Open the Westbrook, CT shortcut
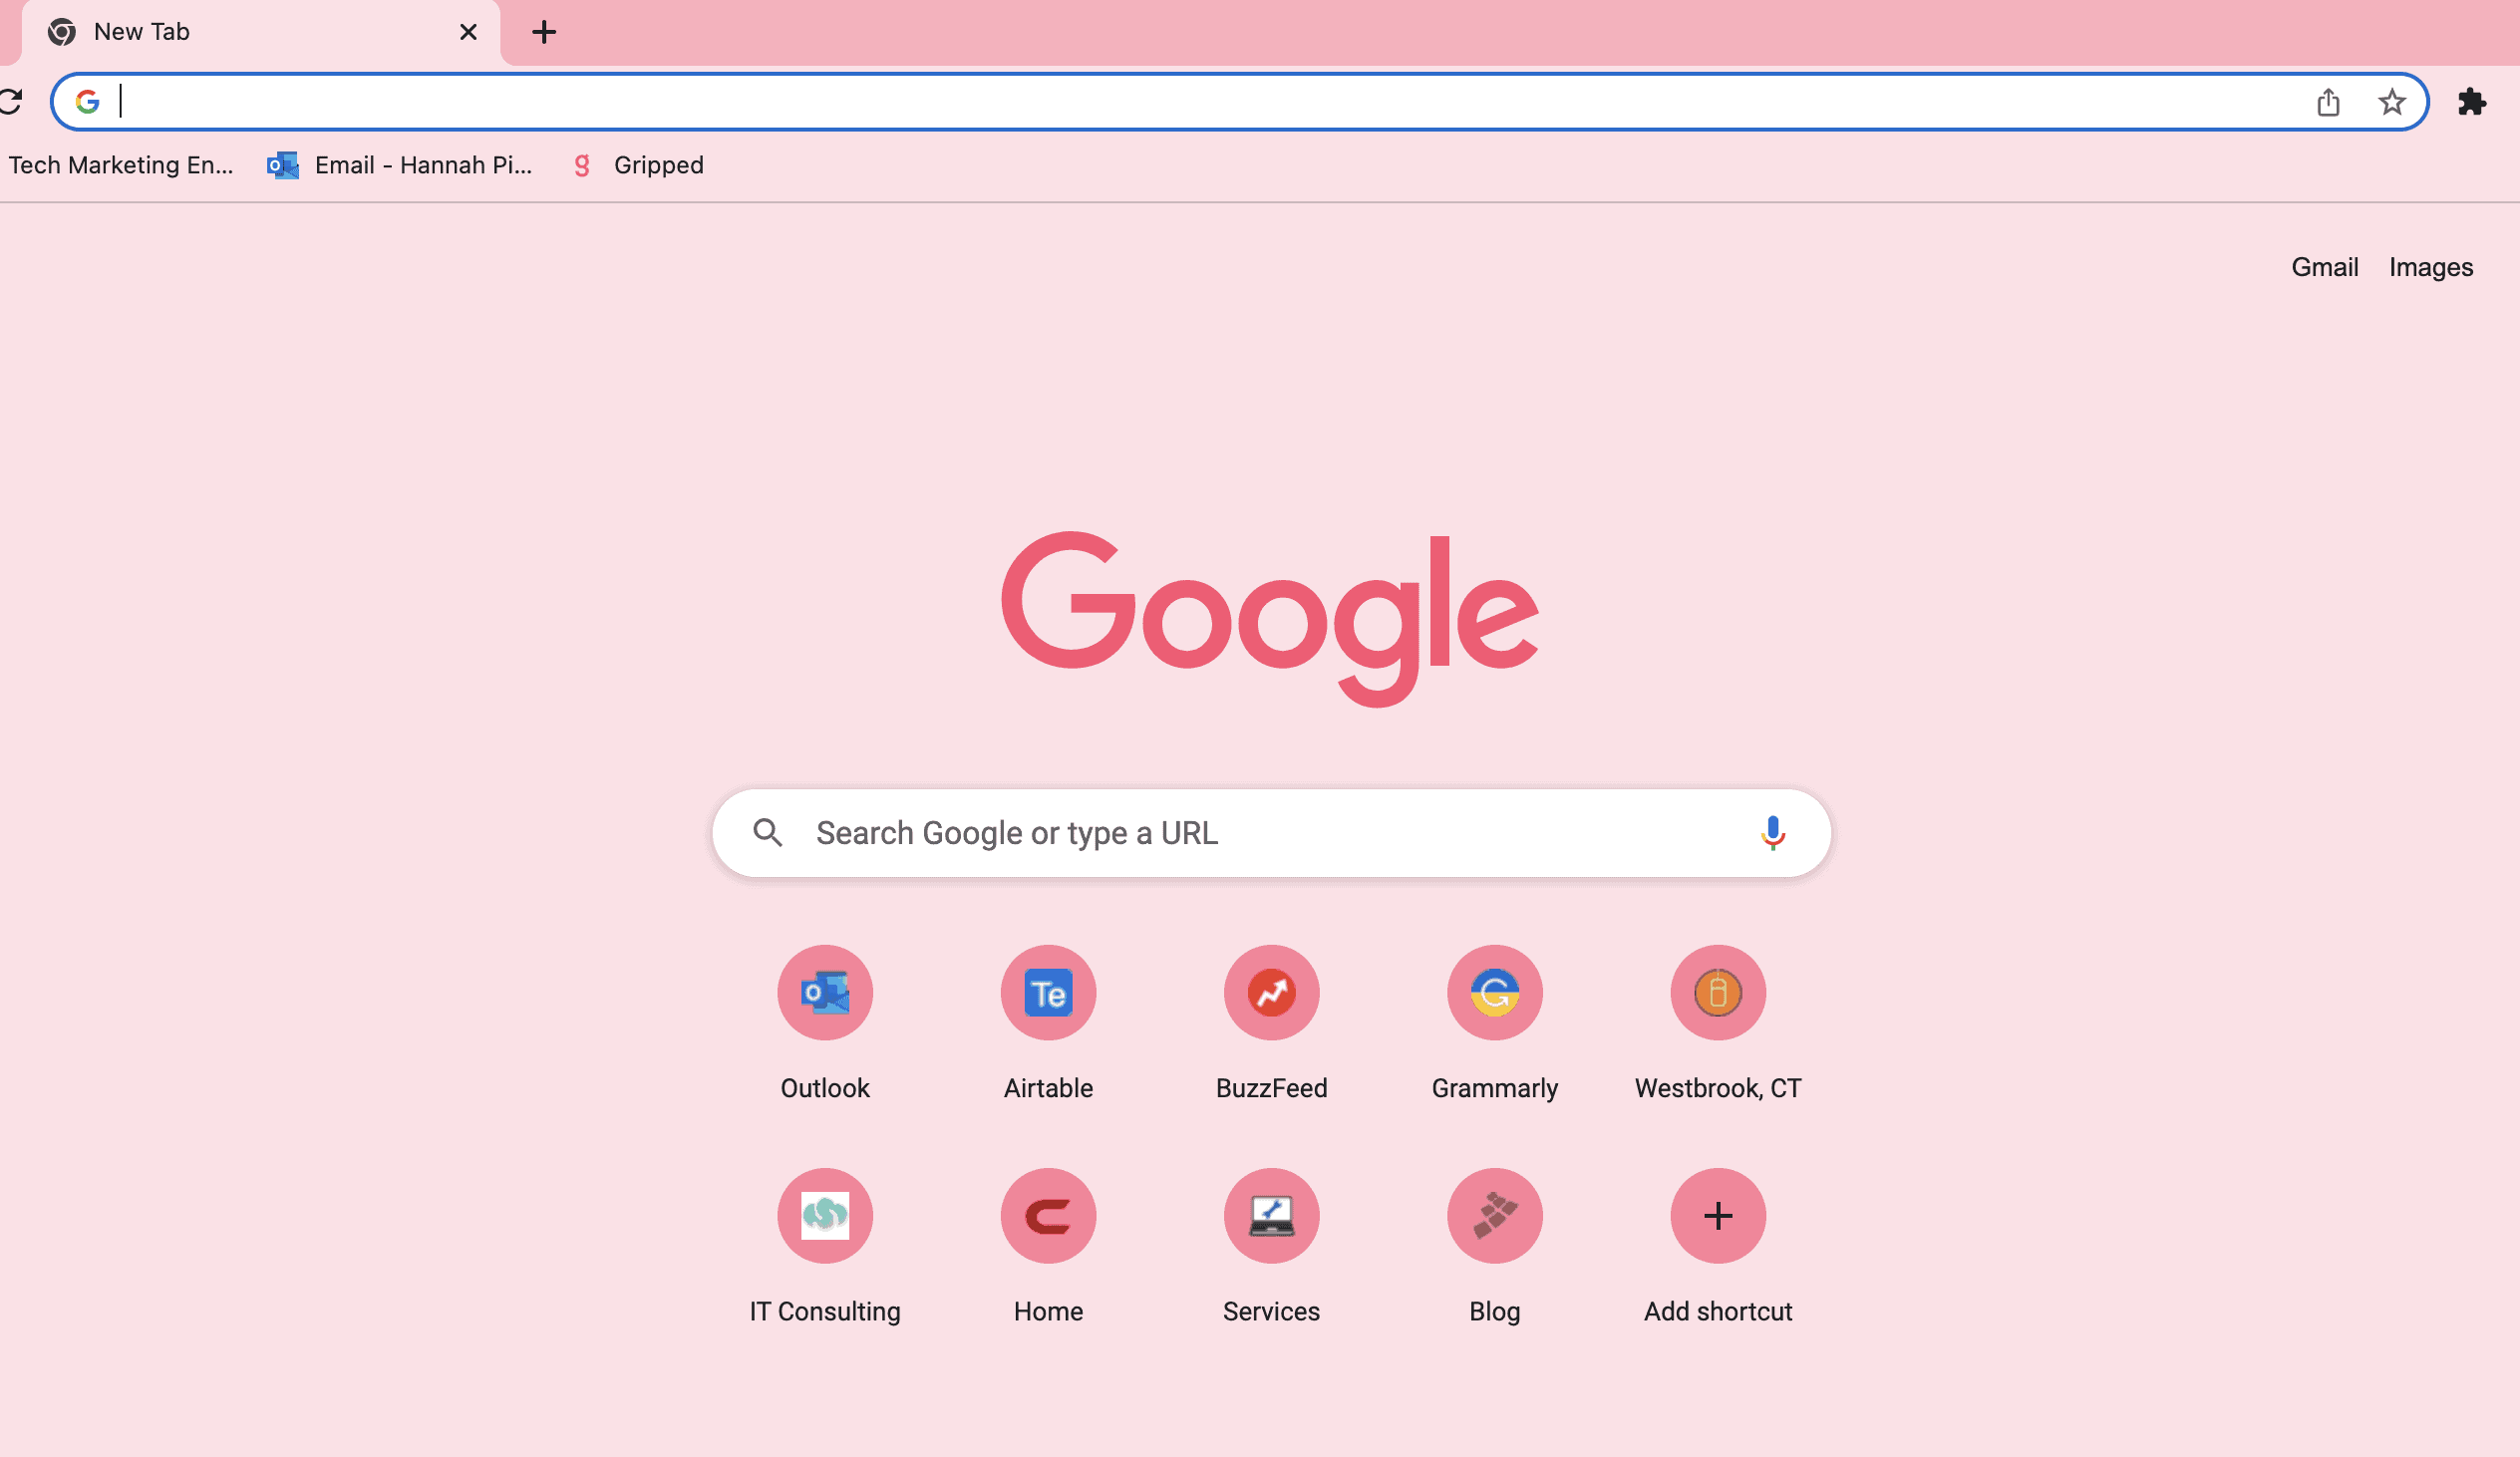2520x1457 pixels. click(x=1718, y=1024)
